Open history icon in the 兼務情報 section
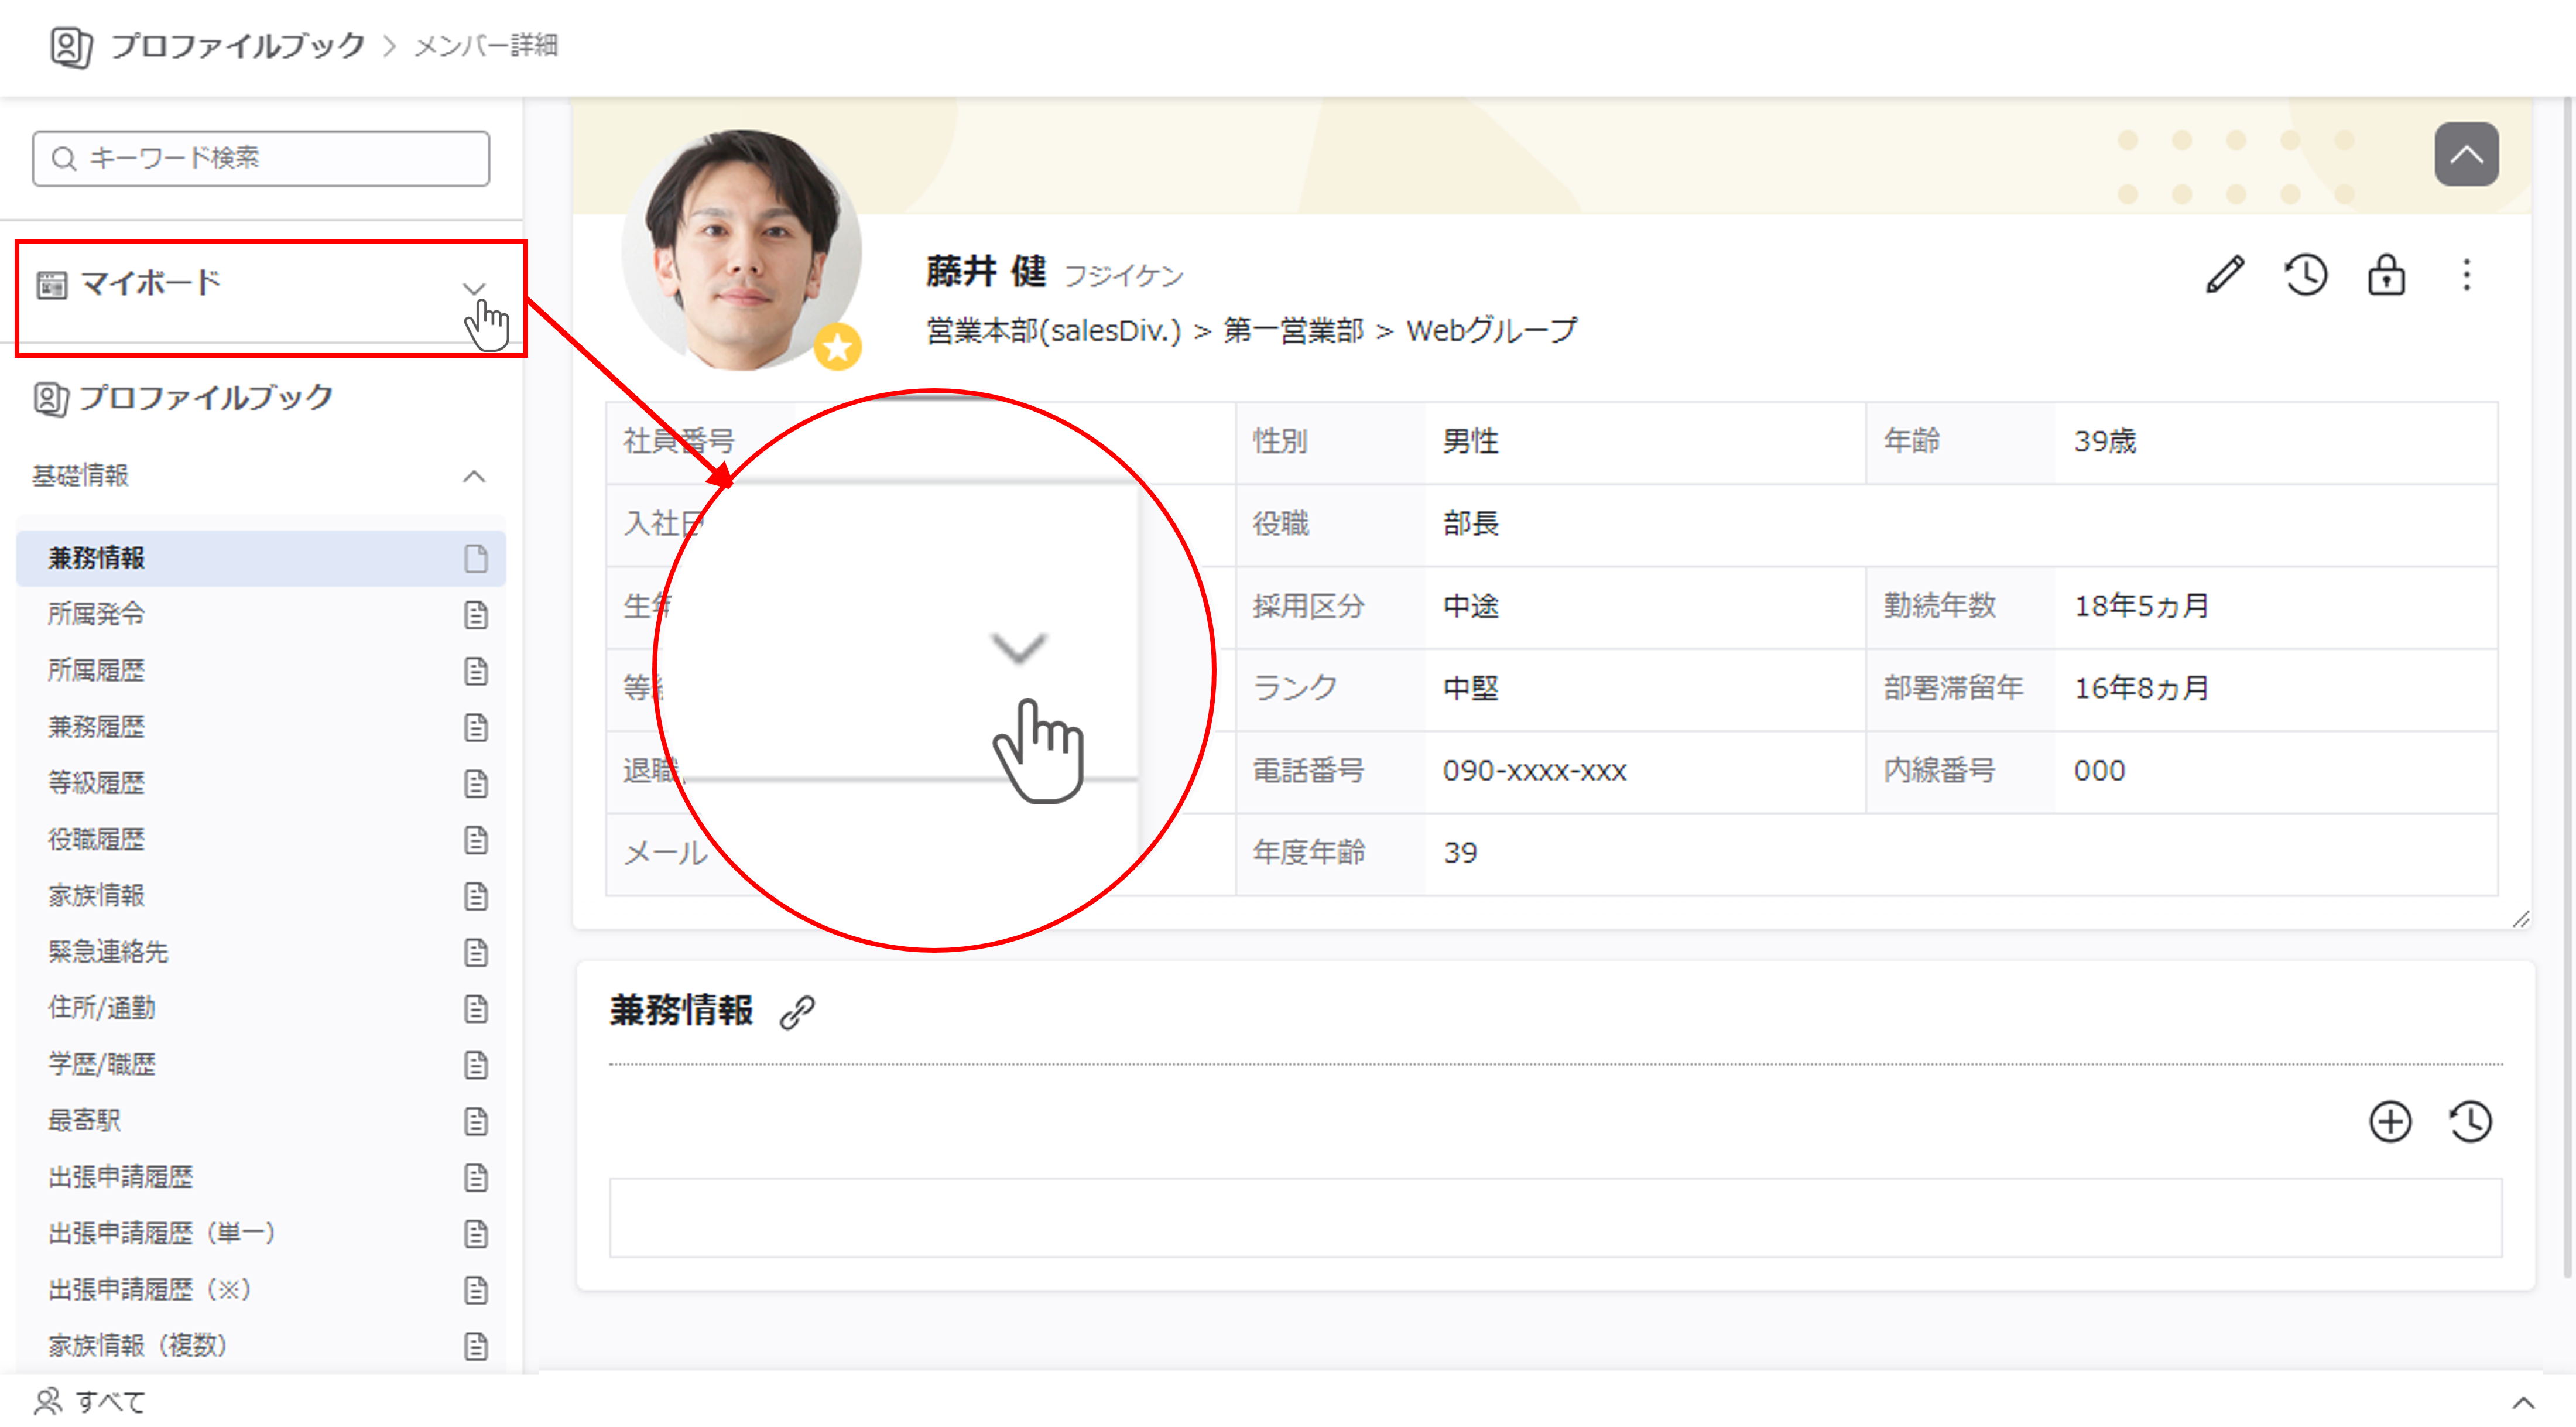2576x1427 pixels. coord(2470,1121)
